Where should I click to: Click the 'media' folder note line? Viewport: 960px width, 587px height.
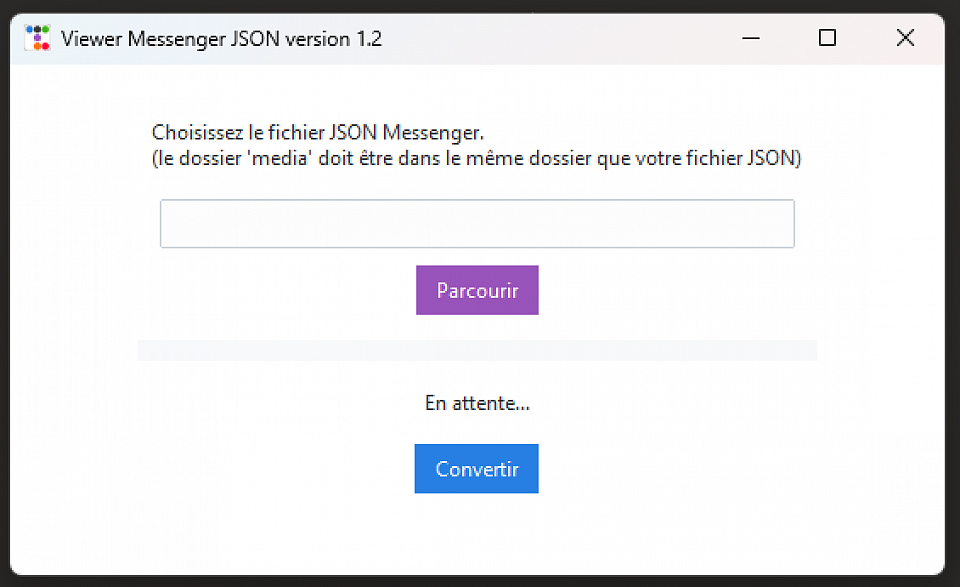[x=477, y=158]
